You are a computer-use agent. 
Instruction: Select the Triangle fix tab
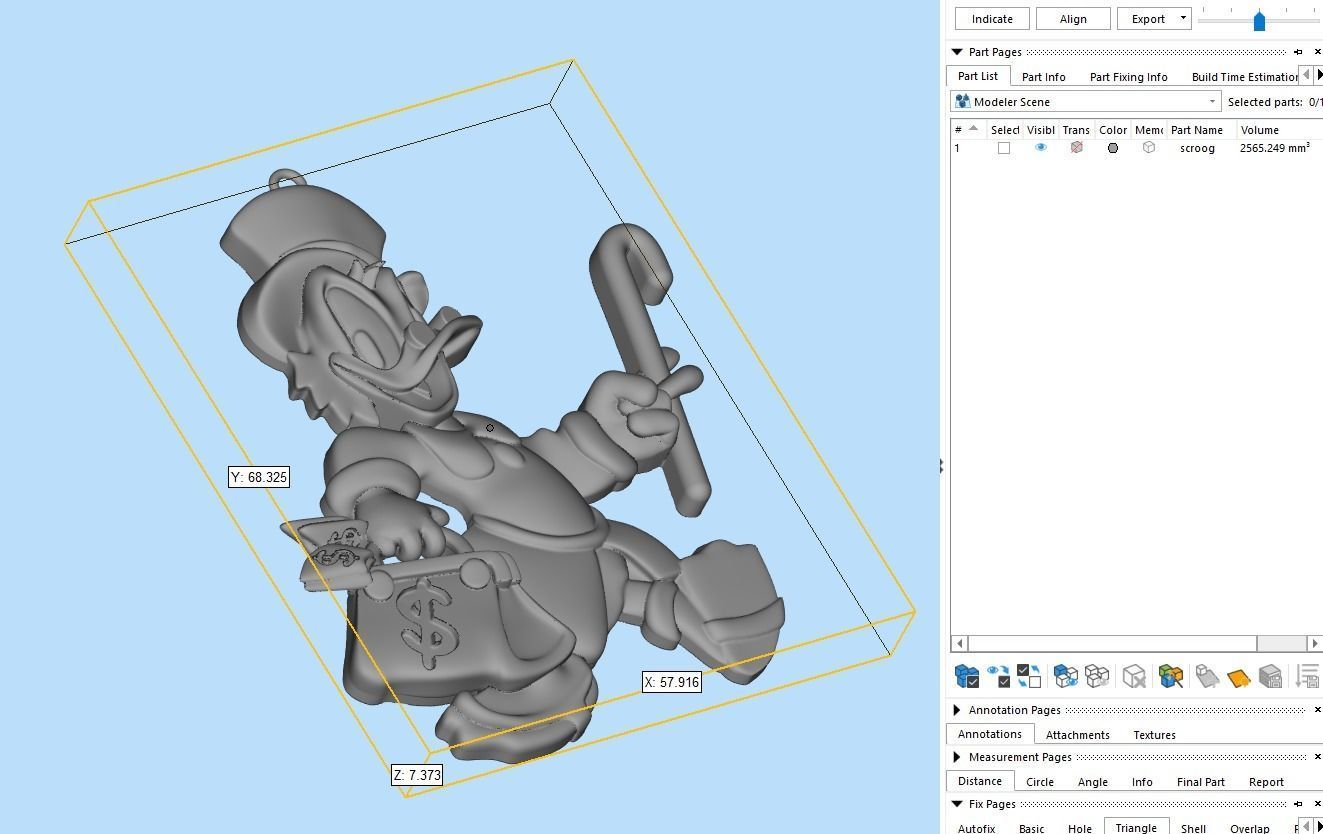coord(1136,827)
